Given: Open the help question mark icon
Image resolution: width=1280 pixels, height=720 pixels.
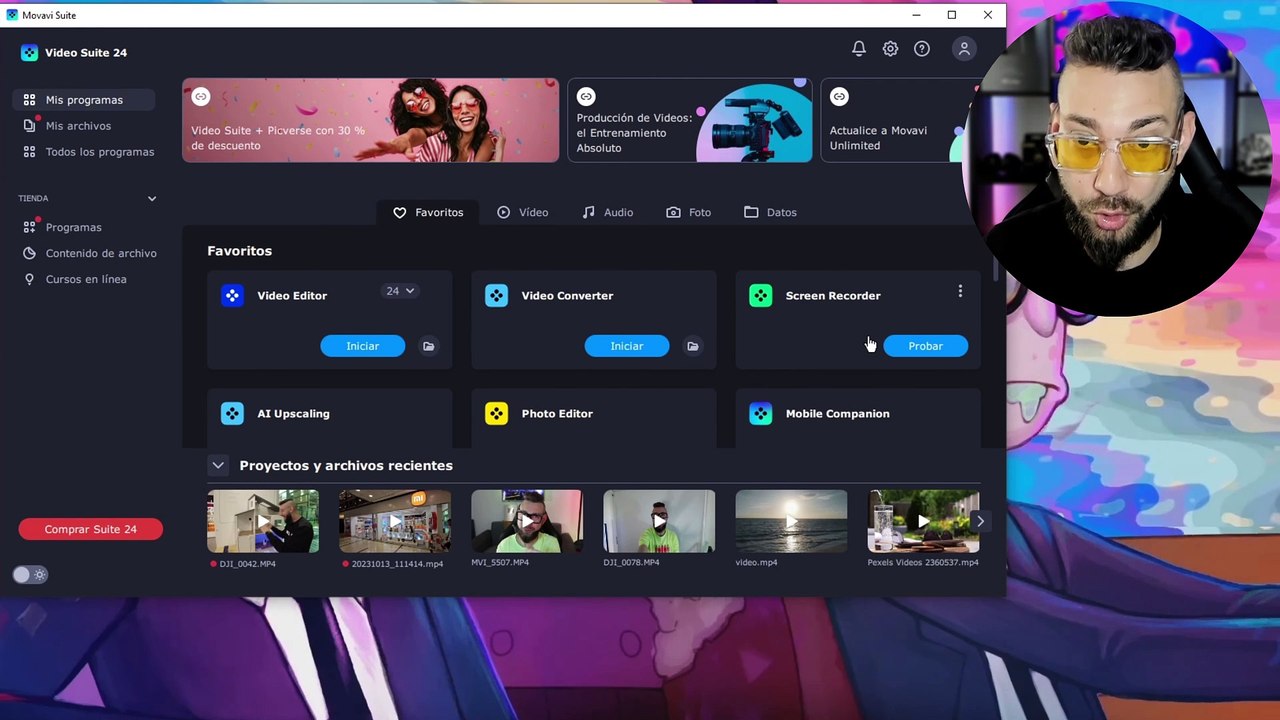Looking at the screenshot, I should [922, 49].
